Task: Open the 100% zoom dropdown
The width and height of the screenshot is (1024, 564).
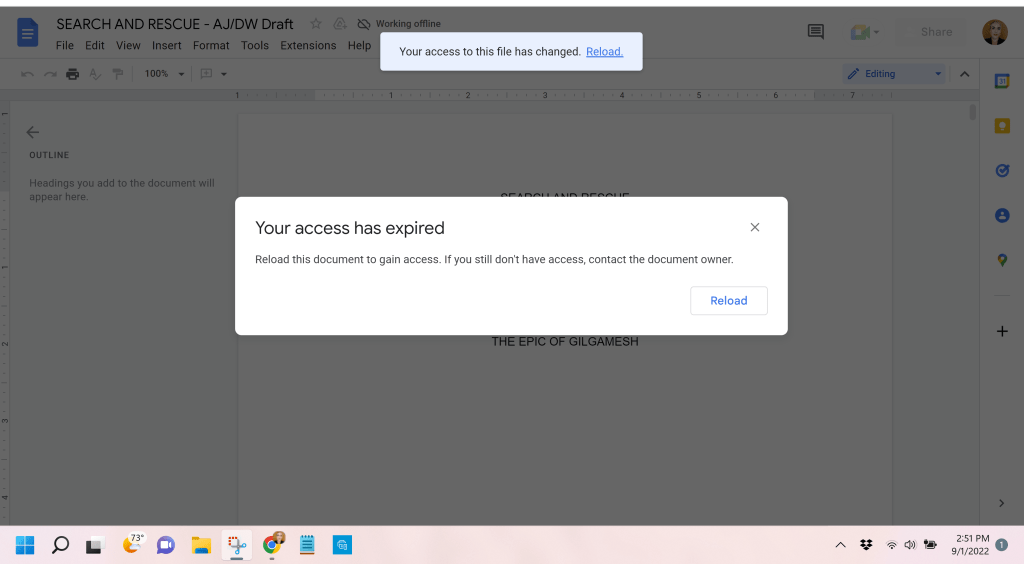Action: (x=165, y=74)
